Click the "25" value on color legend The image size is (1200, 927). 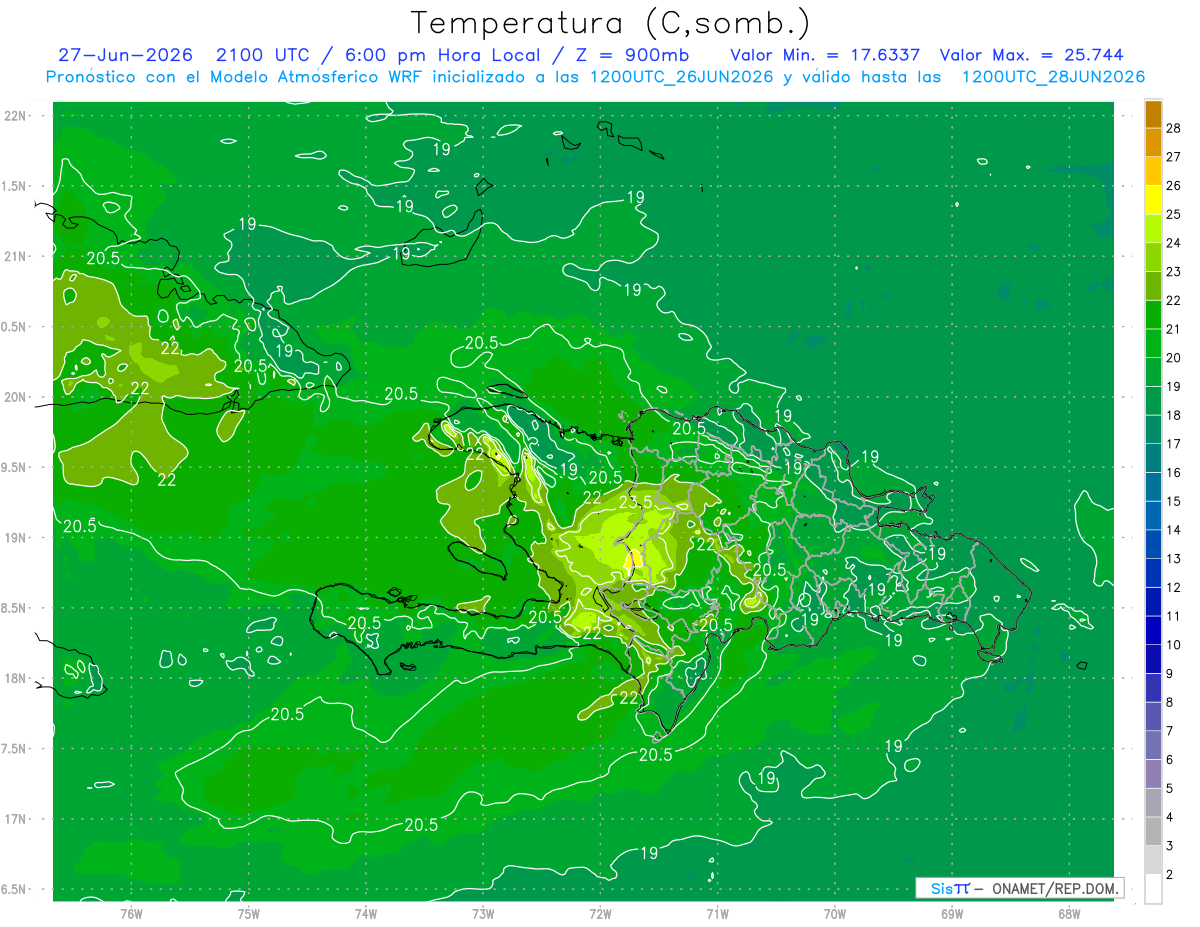(x=1174, y=214)
